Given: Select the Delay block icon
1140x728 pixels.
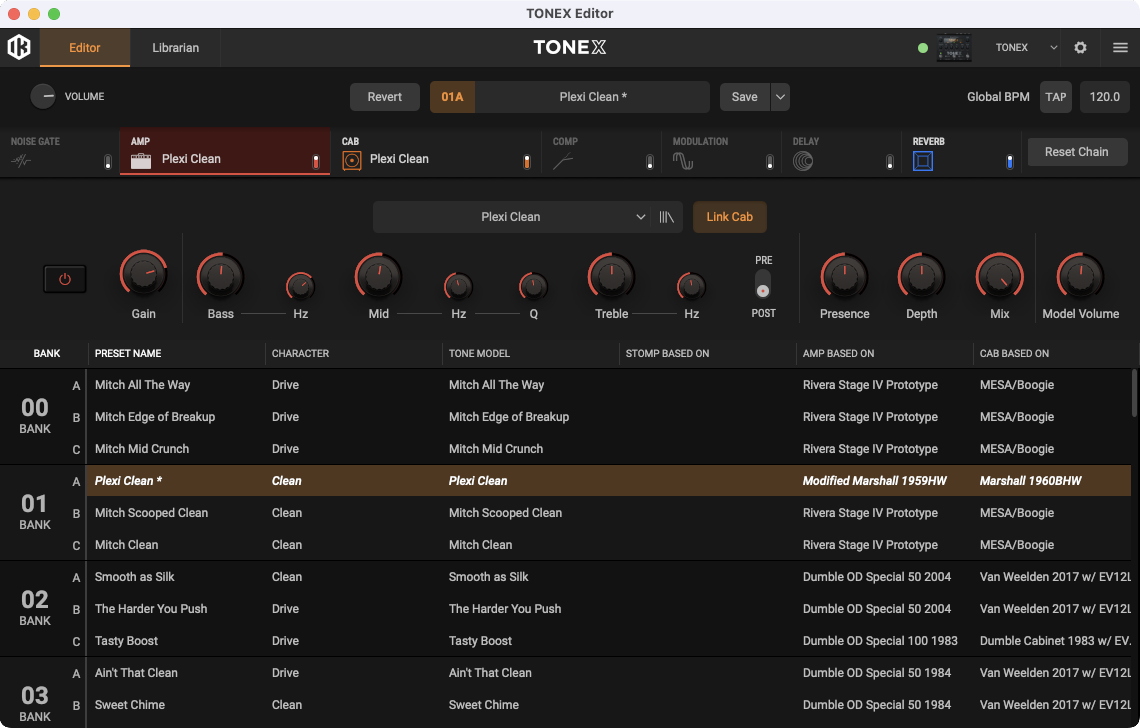Looking at the screenshot, I should (x=802, y=160).
